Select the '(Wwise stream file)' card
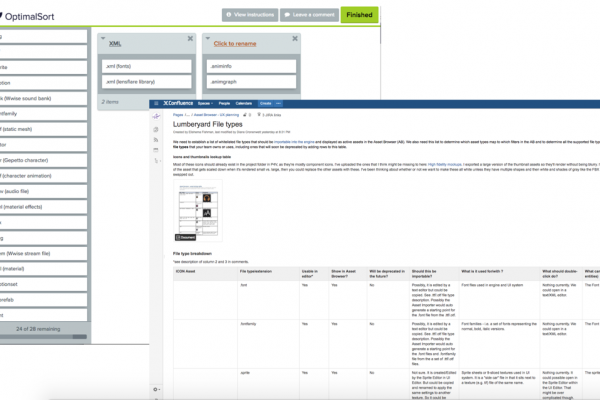The height and width of the screenshot is (400, 600). click(43, 253)
